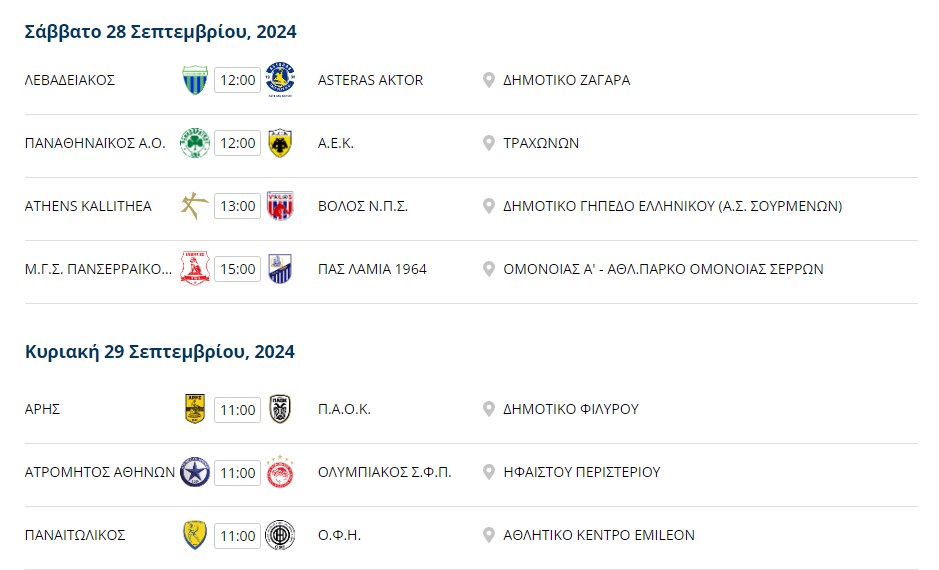Open the 15:00 Panserraikos match time box

coord(238,269)
